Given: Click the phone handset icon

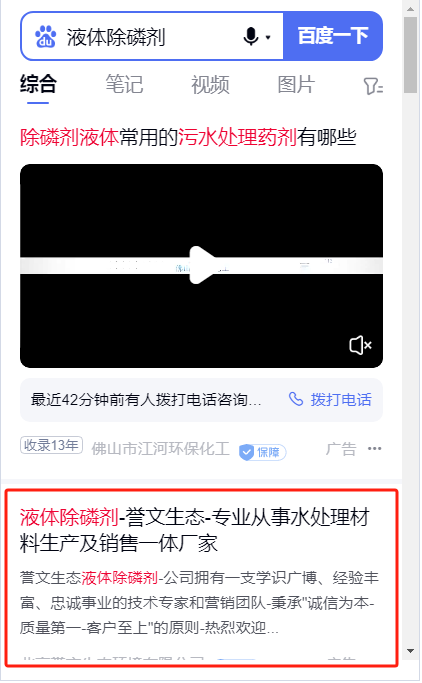Looking at the screenshot, I should pyautogui.click(x=296, y=399).
